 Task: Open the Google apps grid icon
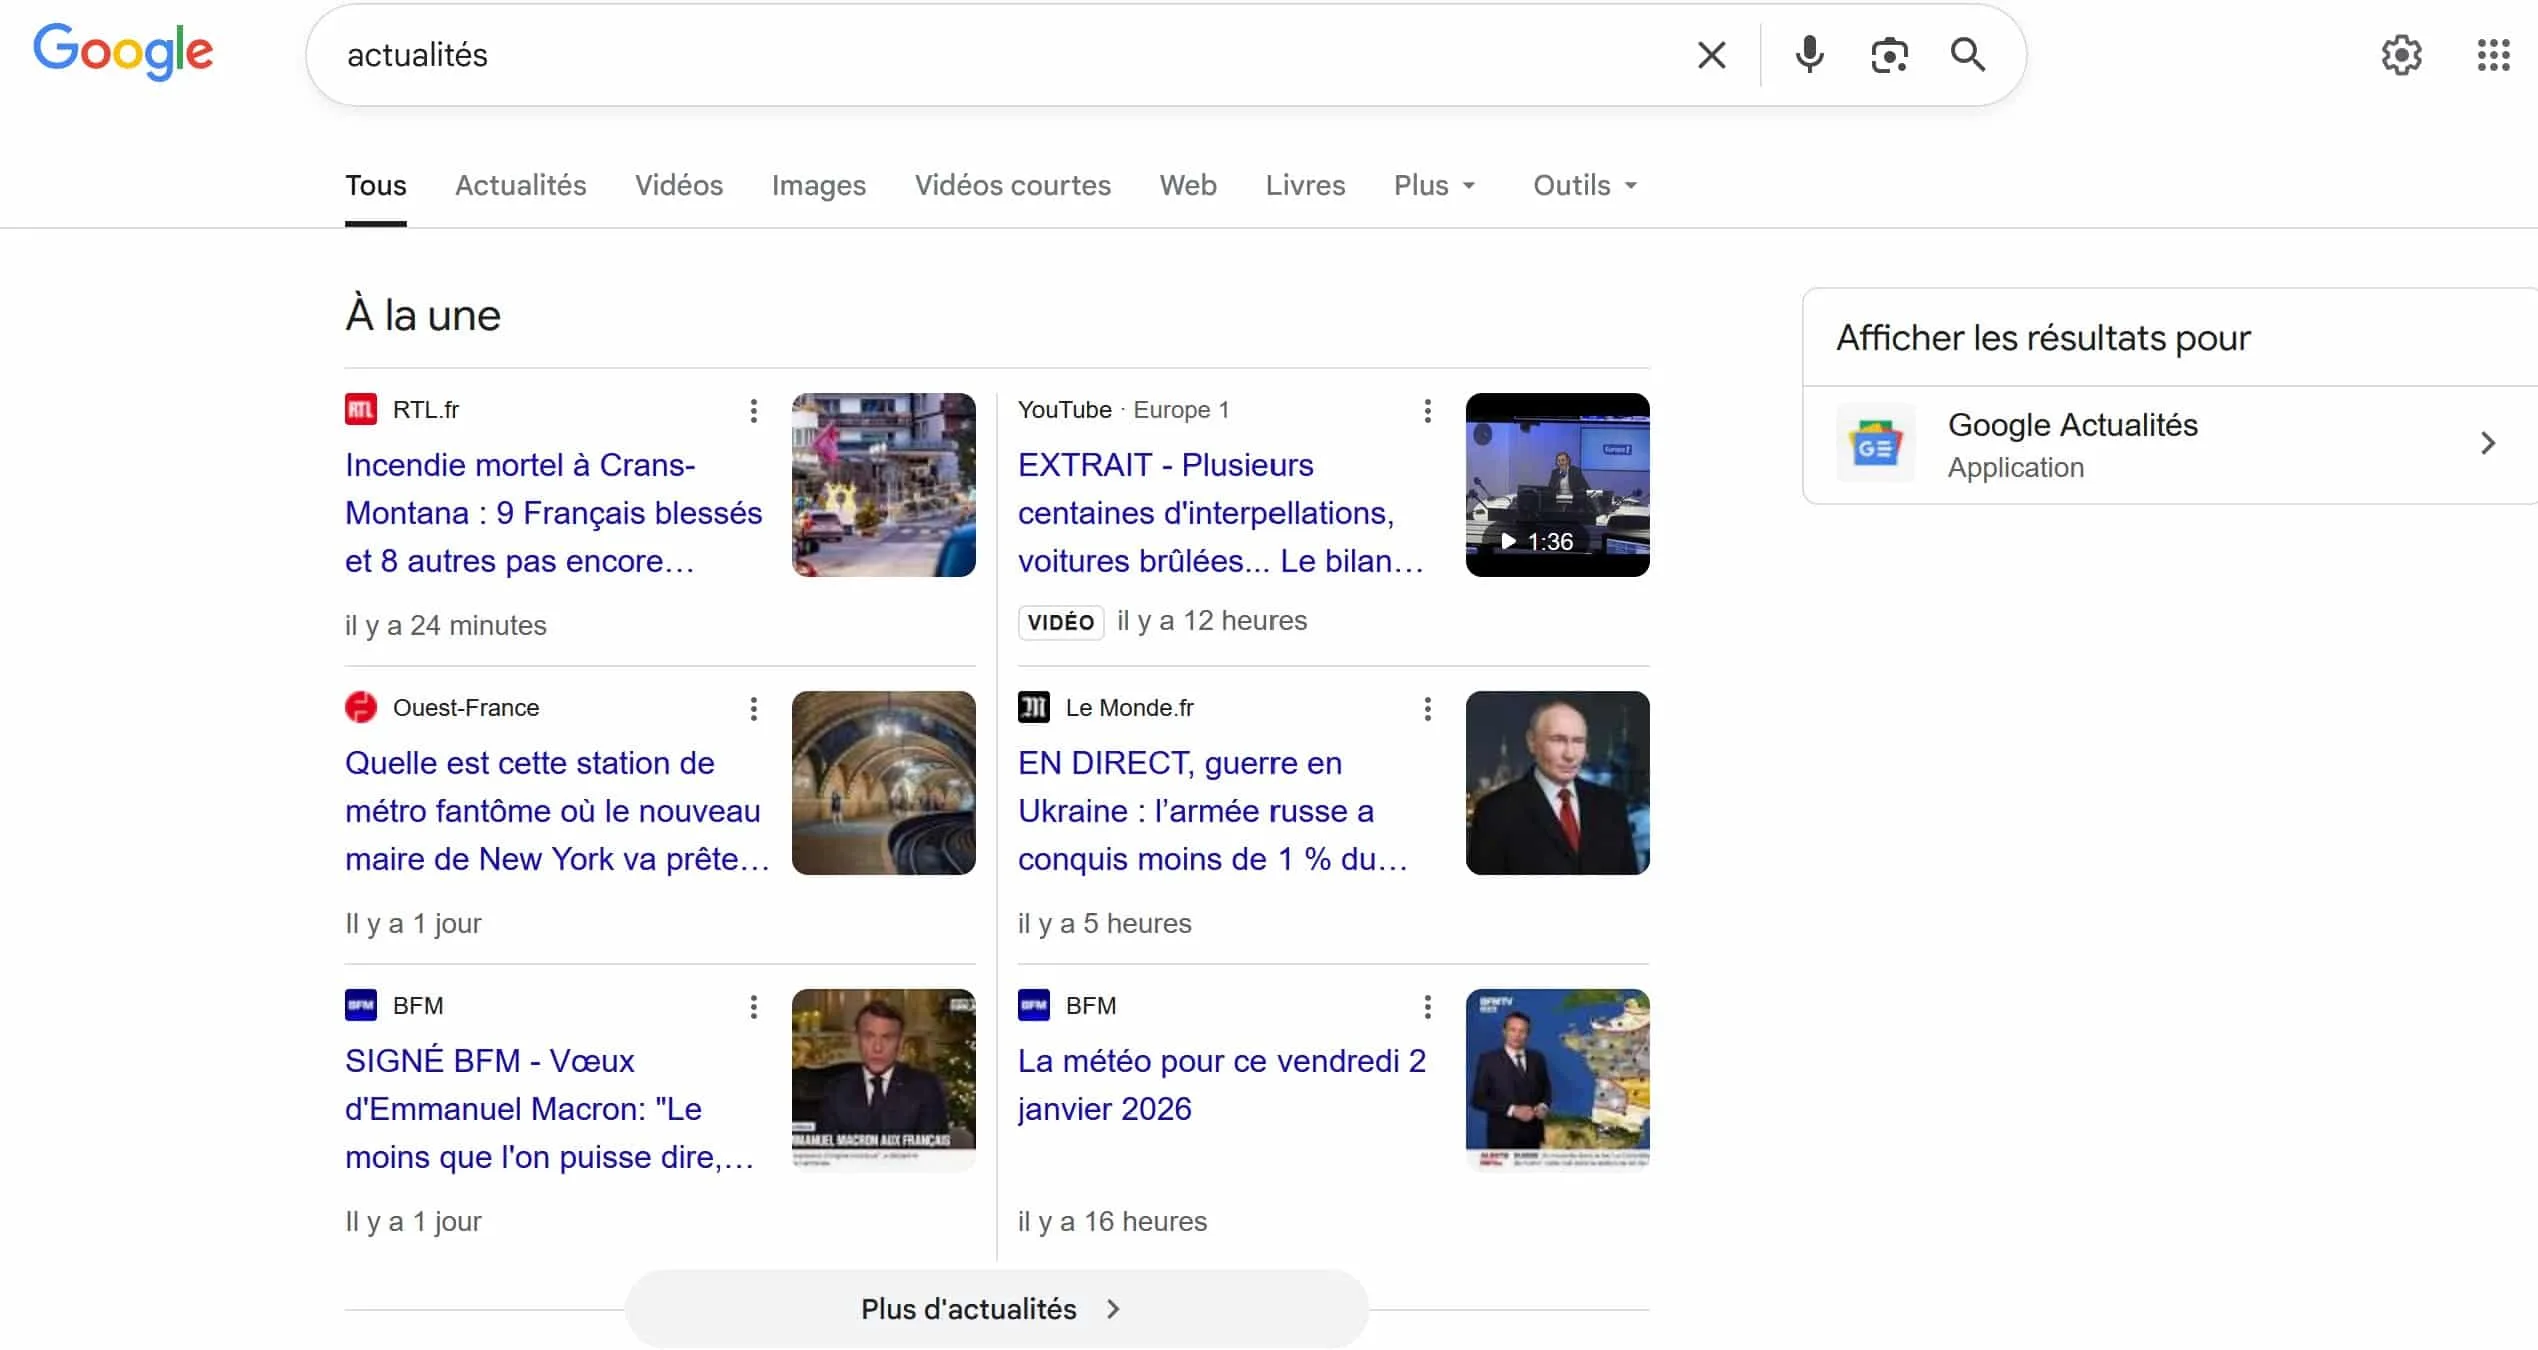pos(2494,55)
